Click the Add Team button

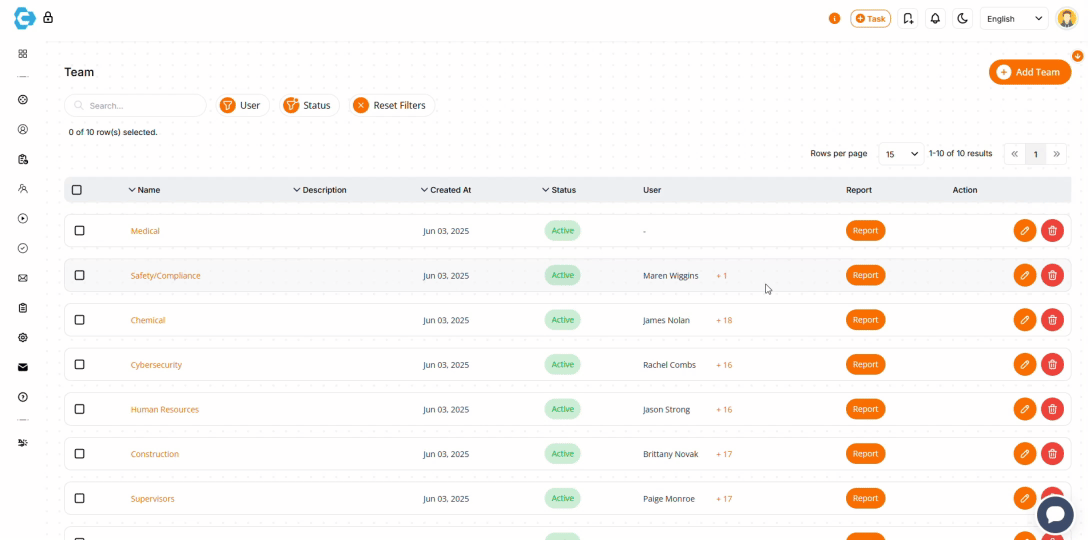point(1029,72)
